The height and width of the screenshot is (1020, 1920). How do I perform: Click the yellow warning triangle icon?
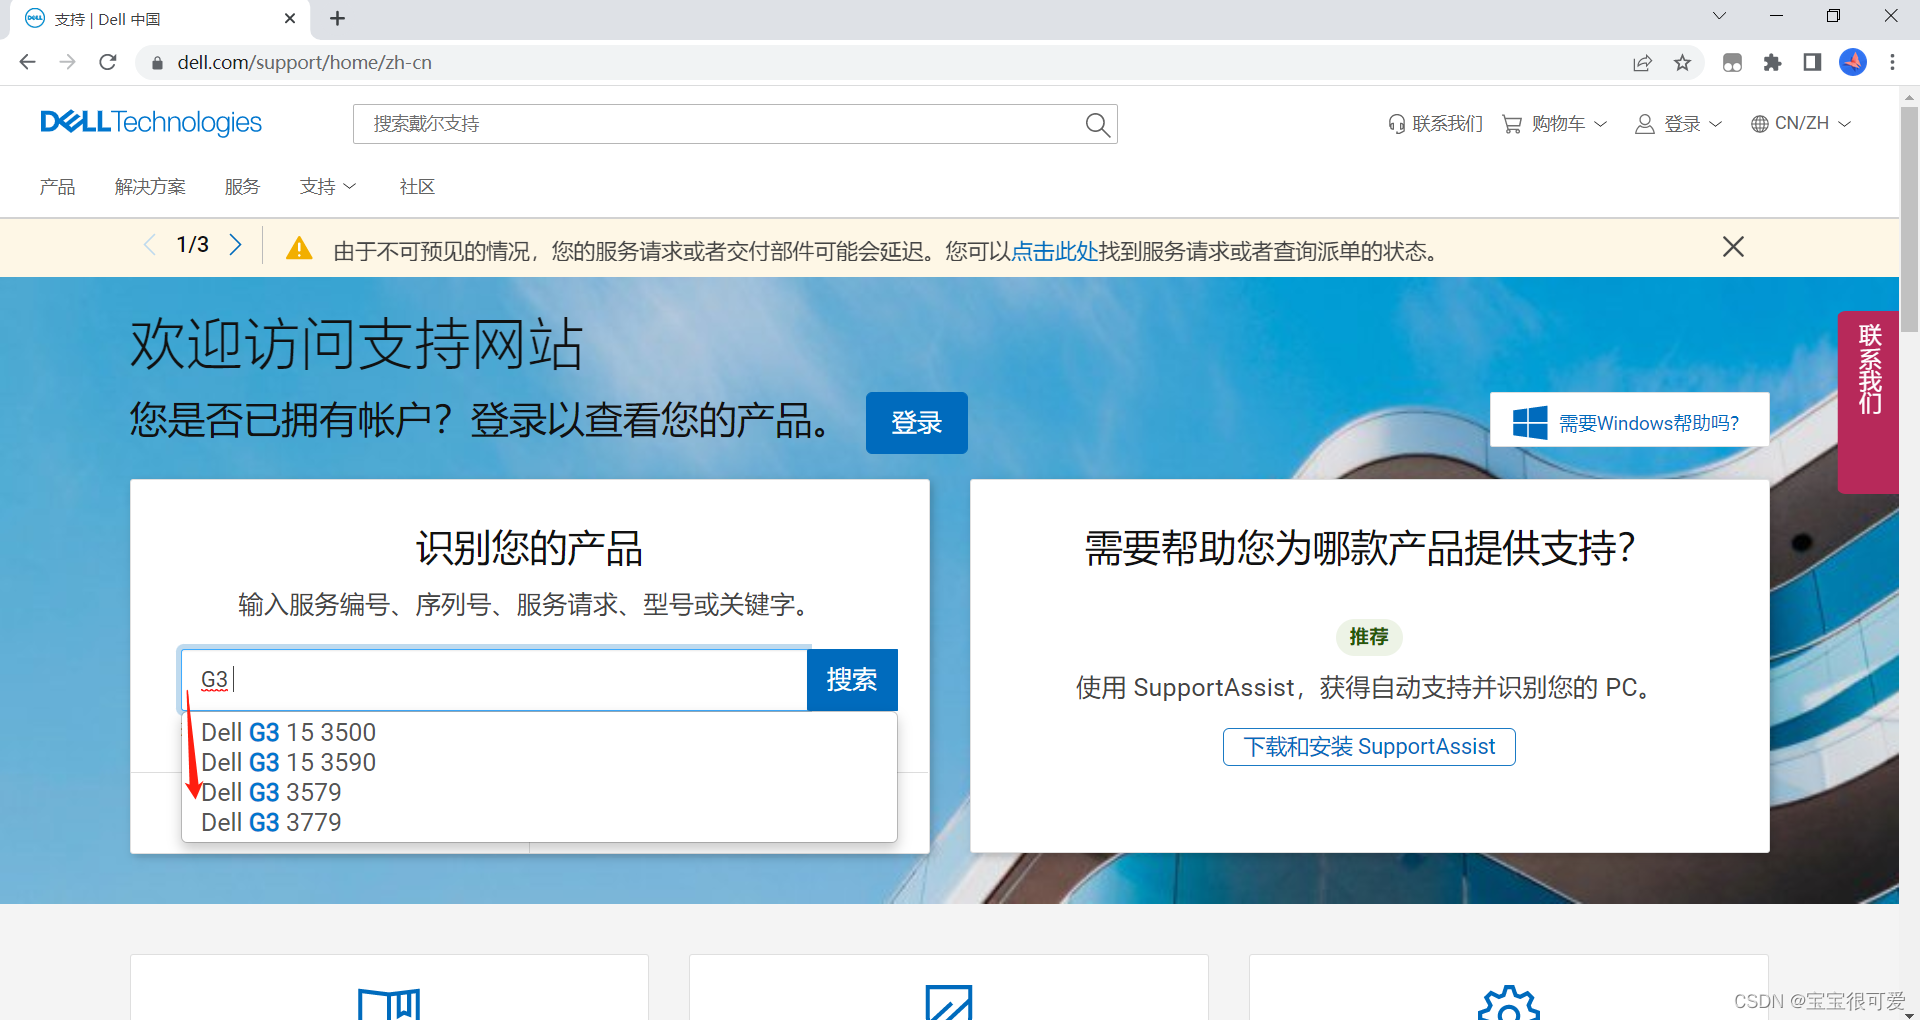299,248
